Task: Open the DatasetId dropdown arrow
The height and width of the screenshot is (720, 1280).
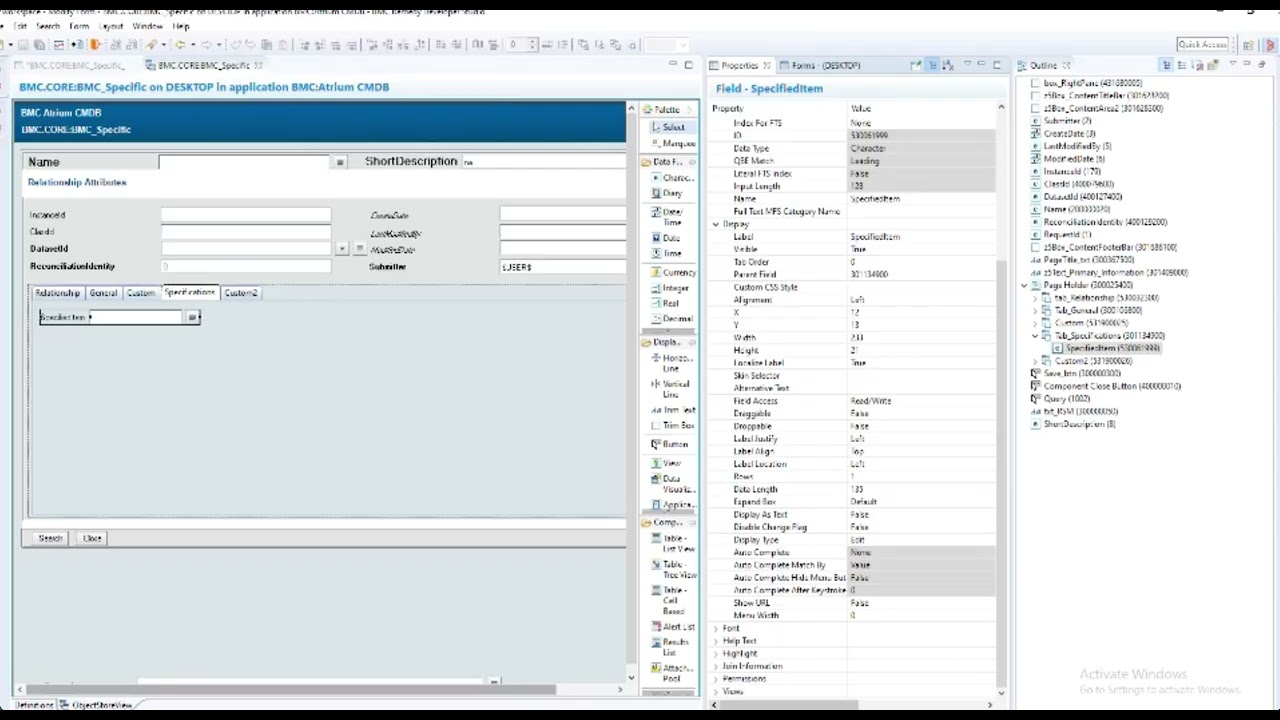Action: pos(342,249)
